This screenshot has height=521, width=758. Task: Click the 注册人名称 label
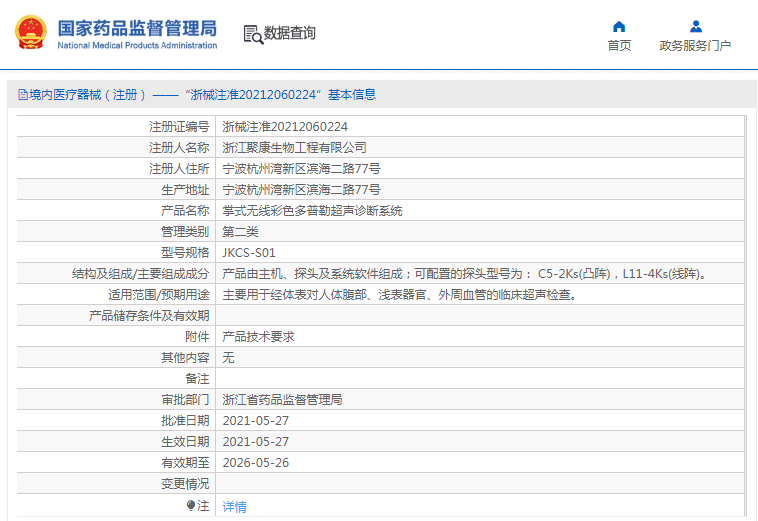179,147
